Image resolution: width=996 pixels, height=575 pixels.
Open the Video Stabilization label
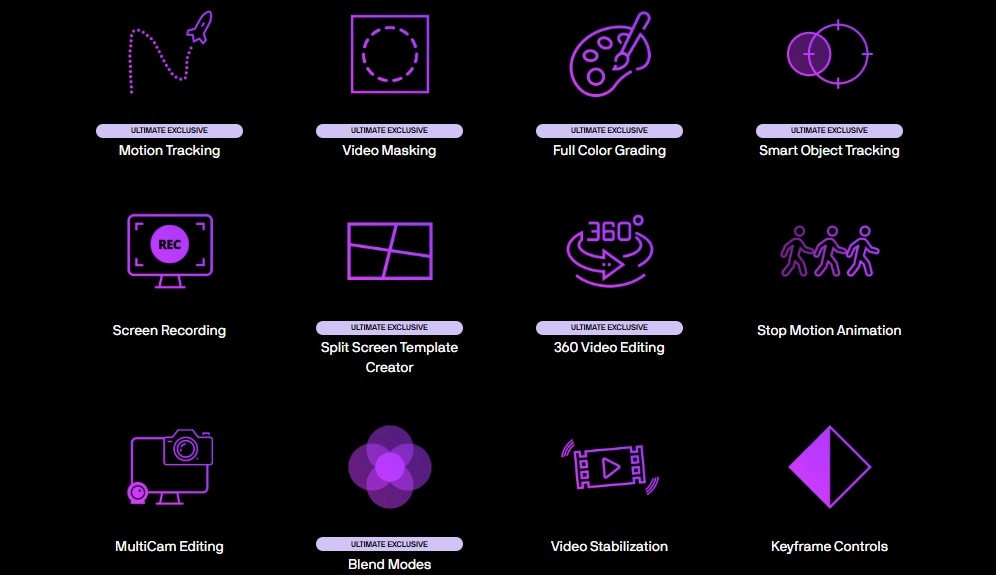pyautogui.click(x=609, y=546)
